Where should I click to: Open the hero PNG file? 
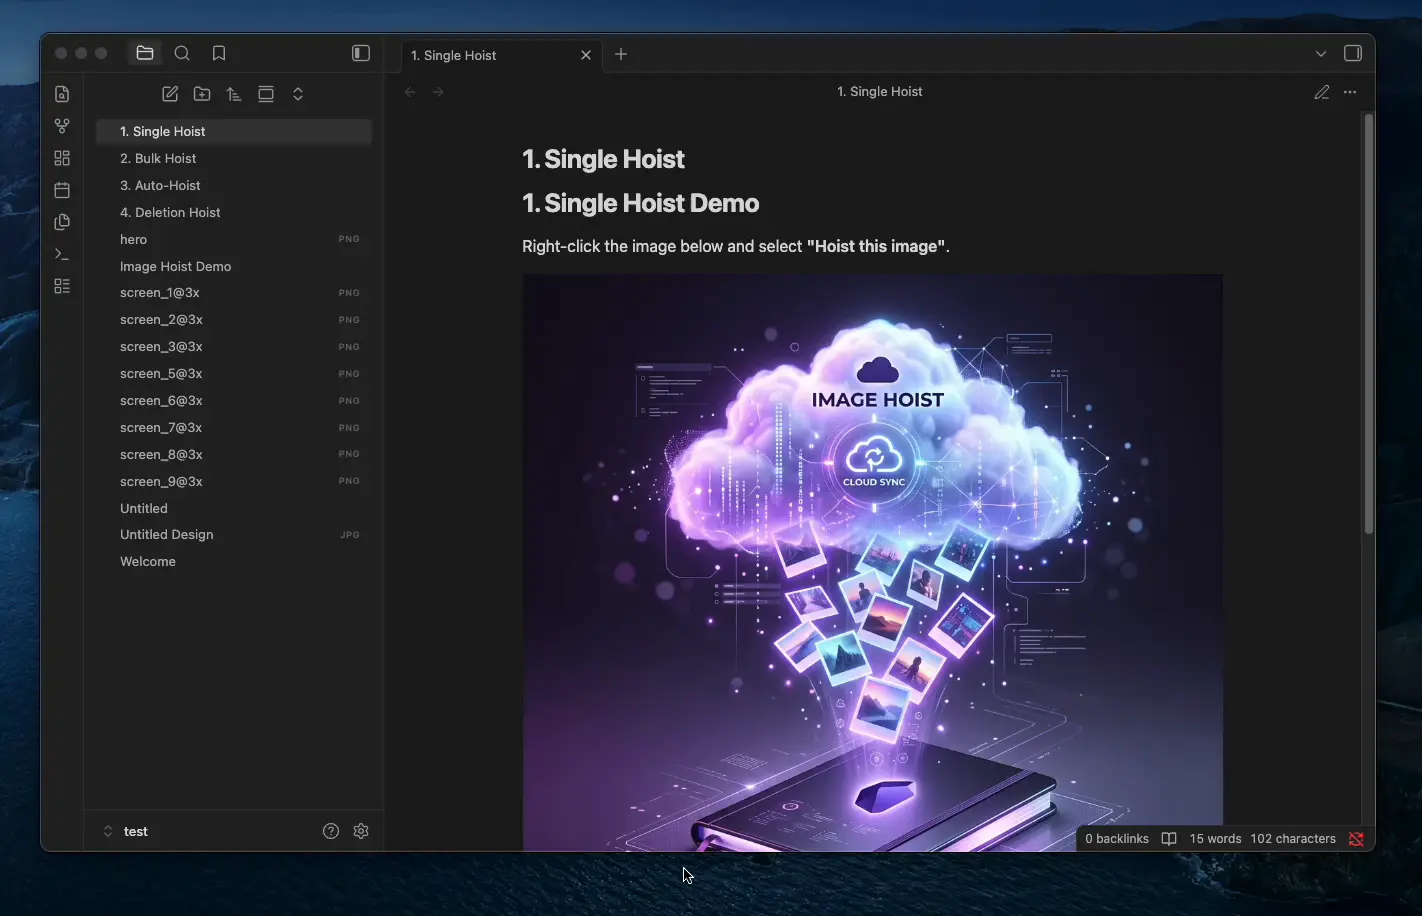tap(234, 239)
